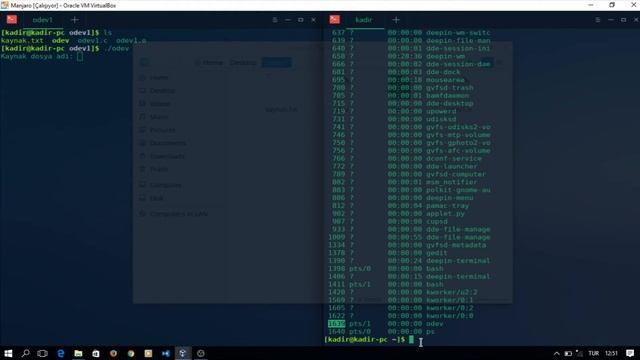Open File Explorer from the taskbar
The width and height of the screenshot is (640, 360).
point(78,353)
